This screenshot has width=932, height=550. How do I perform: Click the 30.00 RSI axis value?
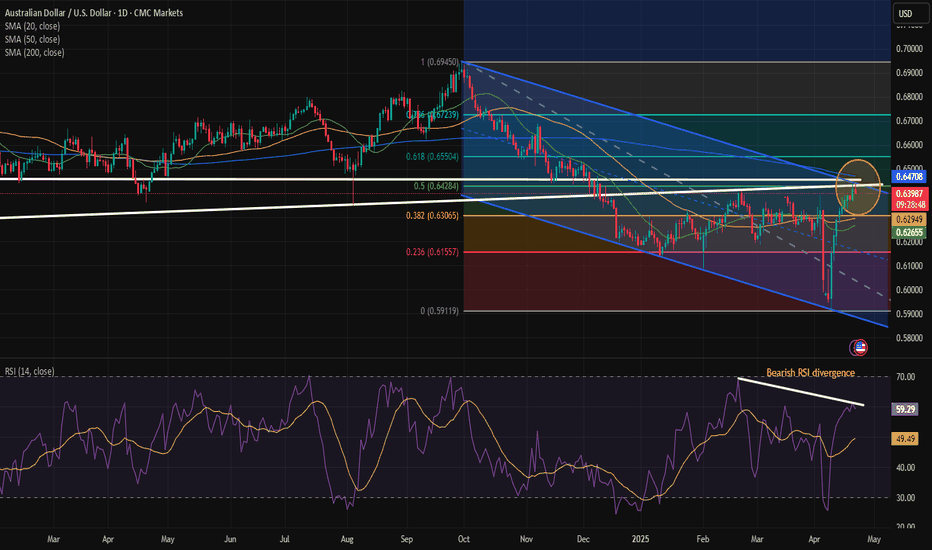(905, 498)
